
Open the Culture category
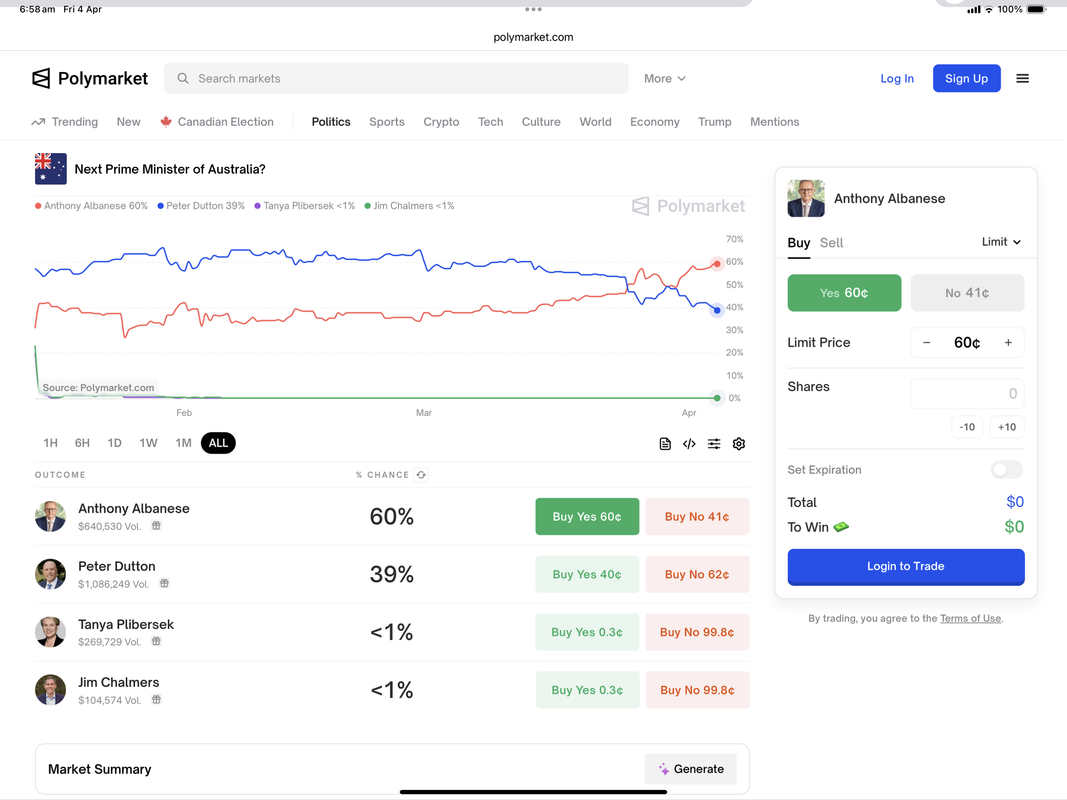(541, 122)
